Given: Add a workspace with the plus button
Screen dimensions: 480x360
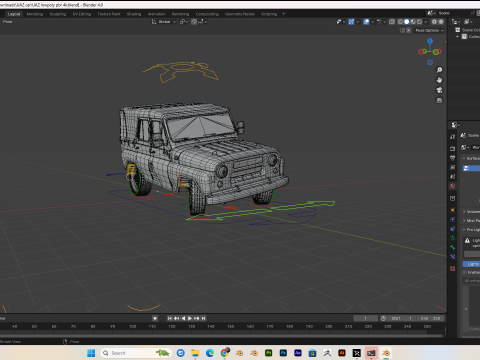Looking at the screenshot, I should tap(284, 14).
